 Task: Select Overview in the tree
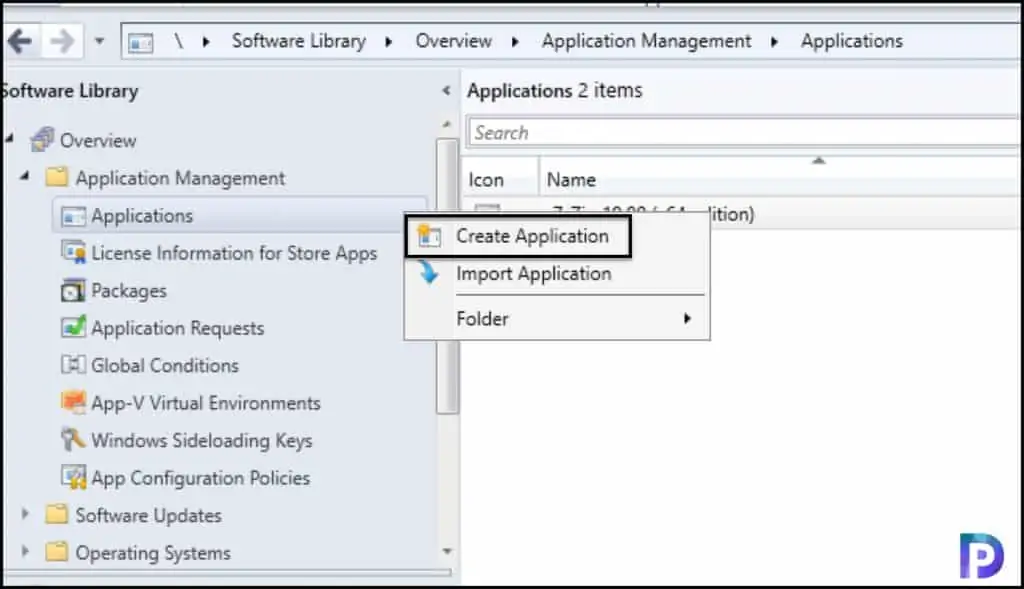(x=98, y=140)
